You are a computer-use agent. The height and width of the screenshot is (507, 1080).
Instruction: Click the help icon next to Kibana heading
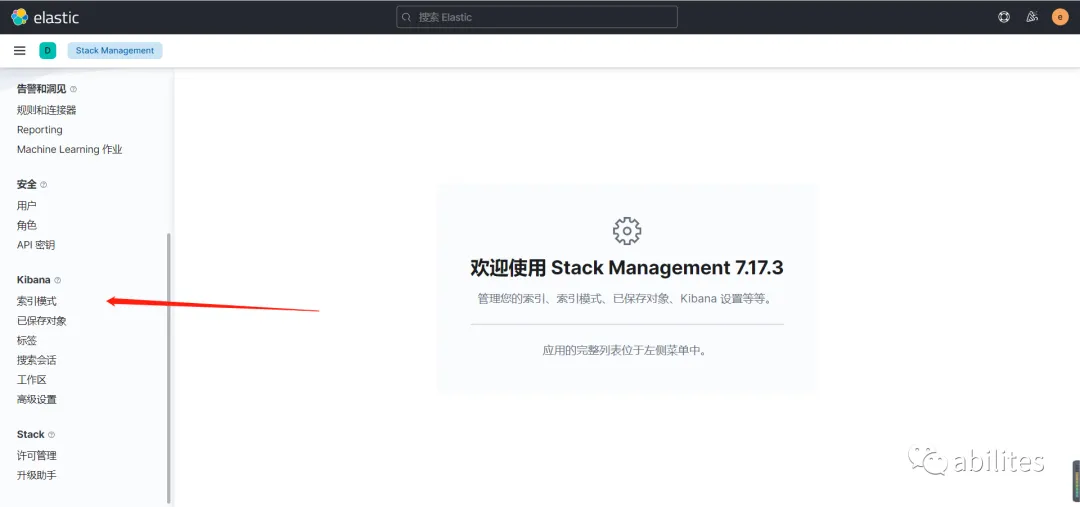pos(58,280)
